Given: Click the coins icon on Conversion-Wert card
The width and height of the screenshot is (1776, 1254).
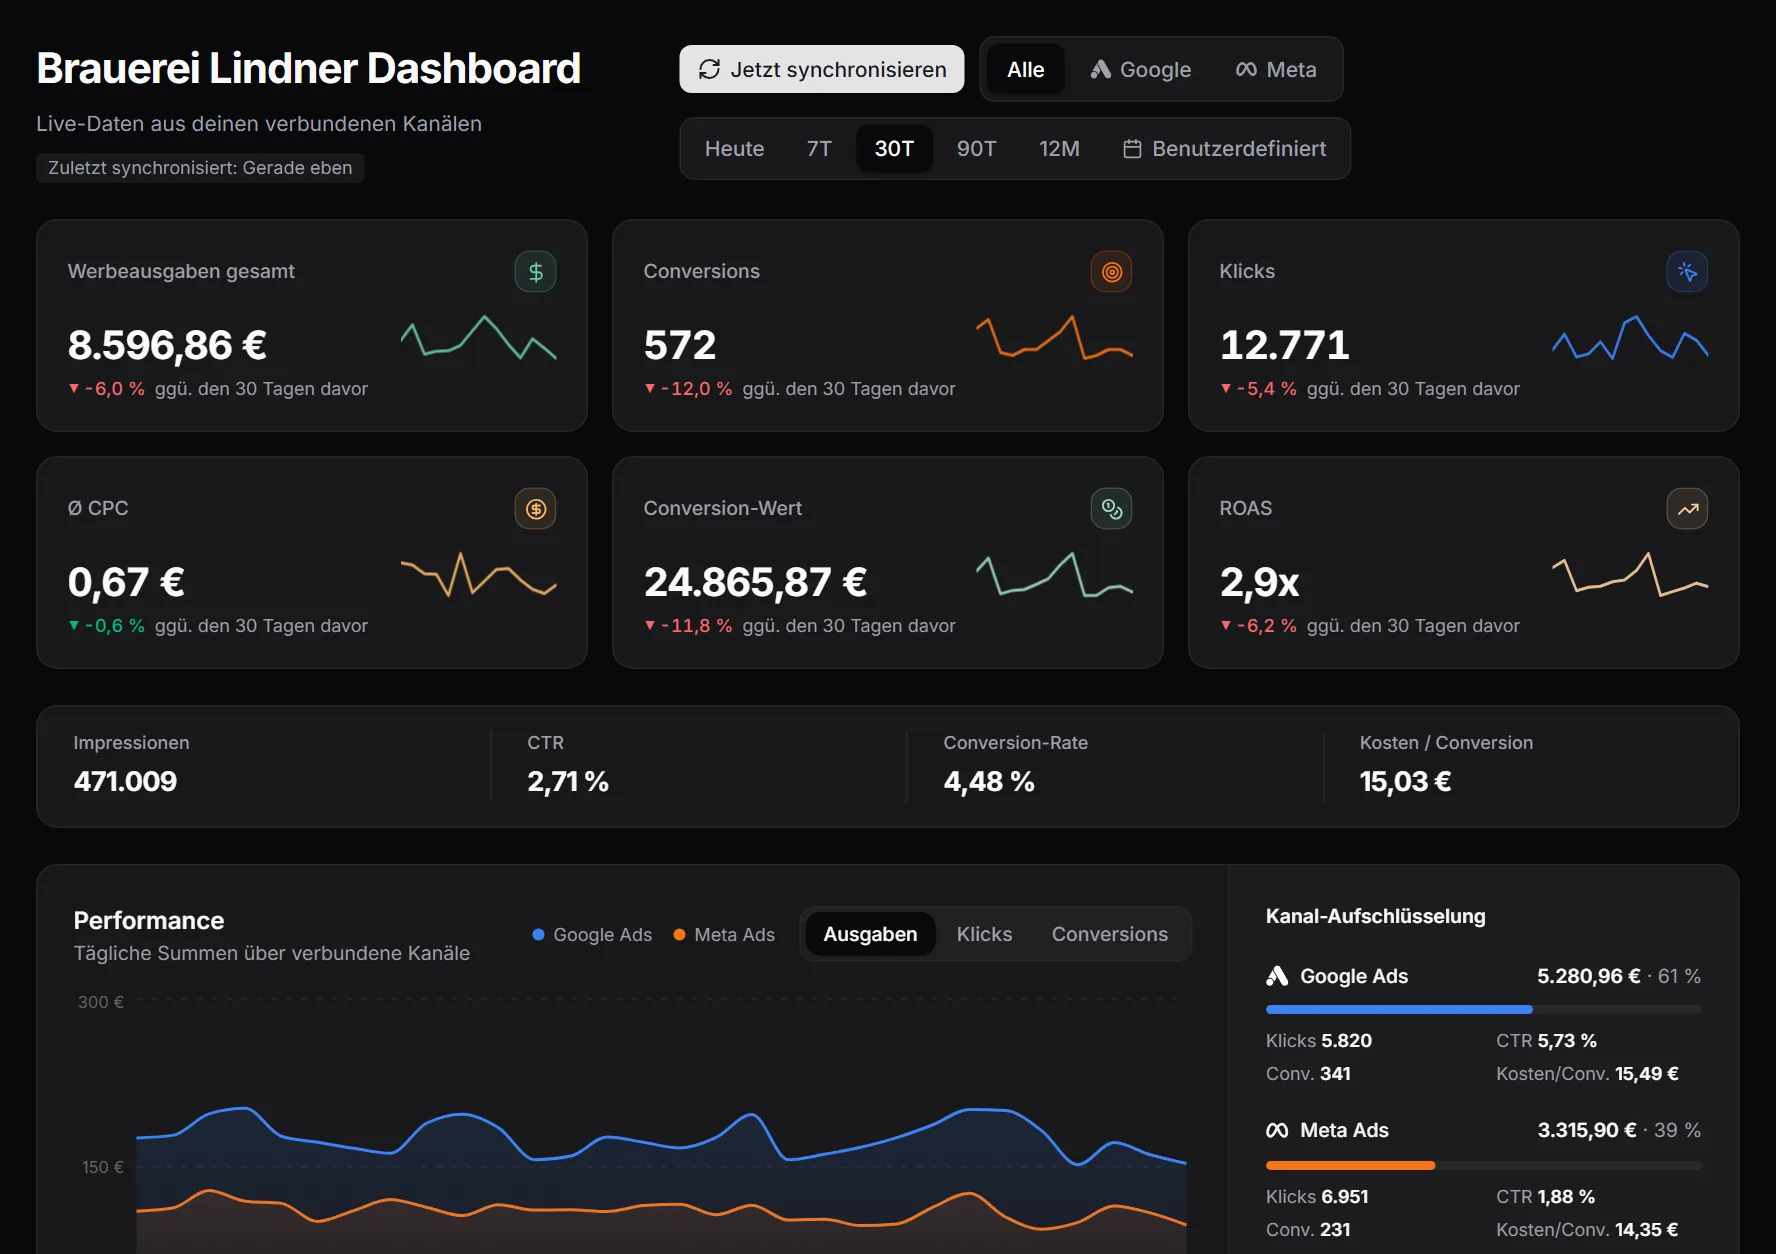Looking at the screenshot, I should point(1111,509).
